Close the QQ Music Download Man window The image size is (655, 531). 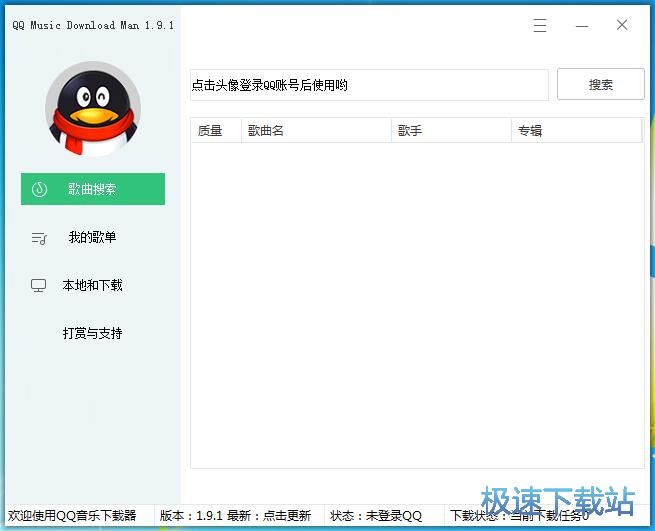point(622,25)
